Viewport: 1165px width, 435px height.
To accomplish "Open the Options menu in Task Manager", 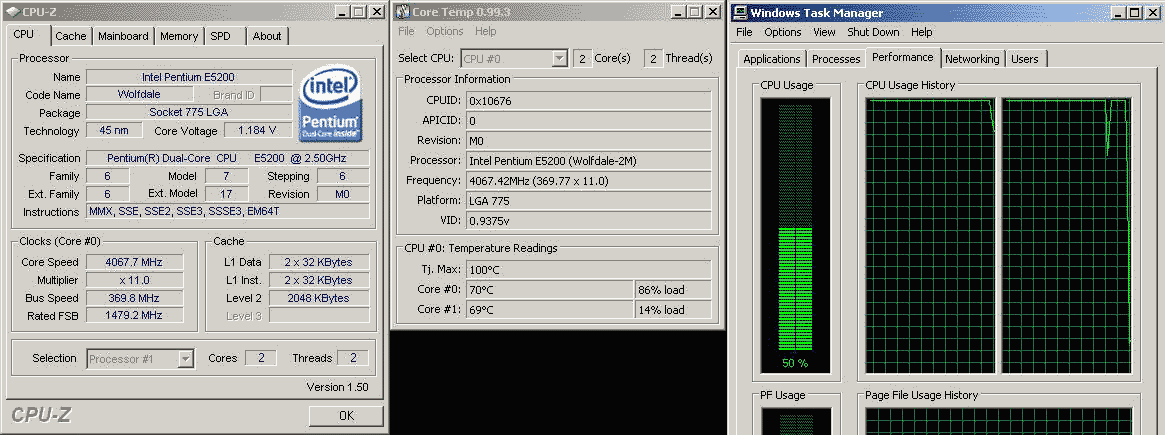I will [x=783, y=32].
